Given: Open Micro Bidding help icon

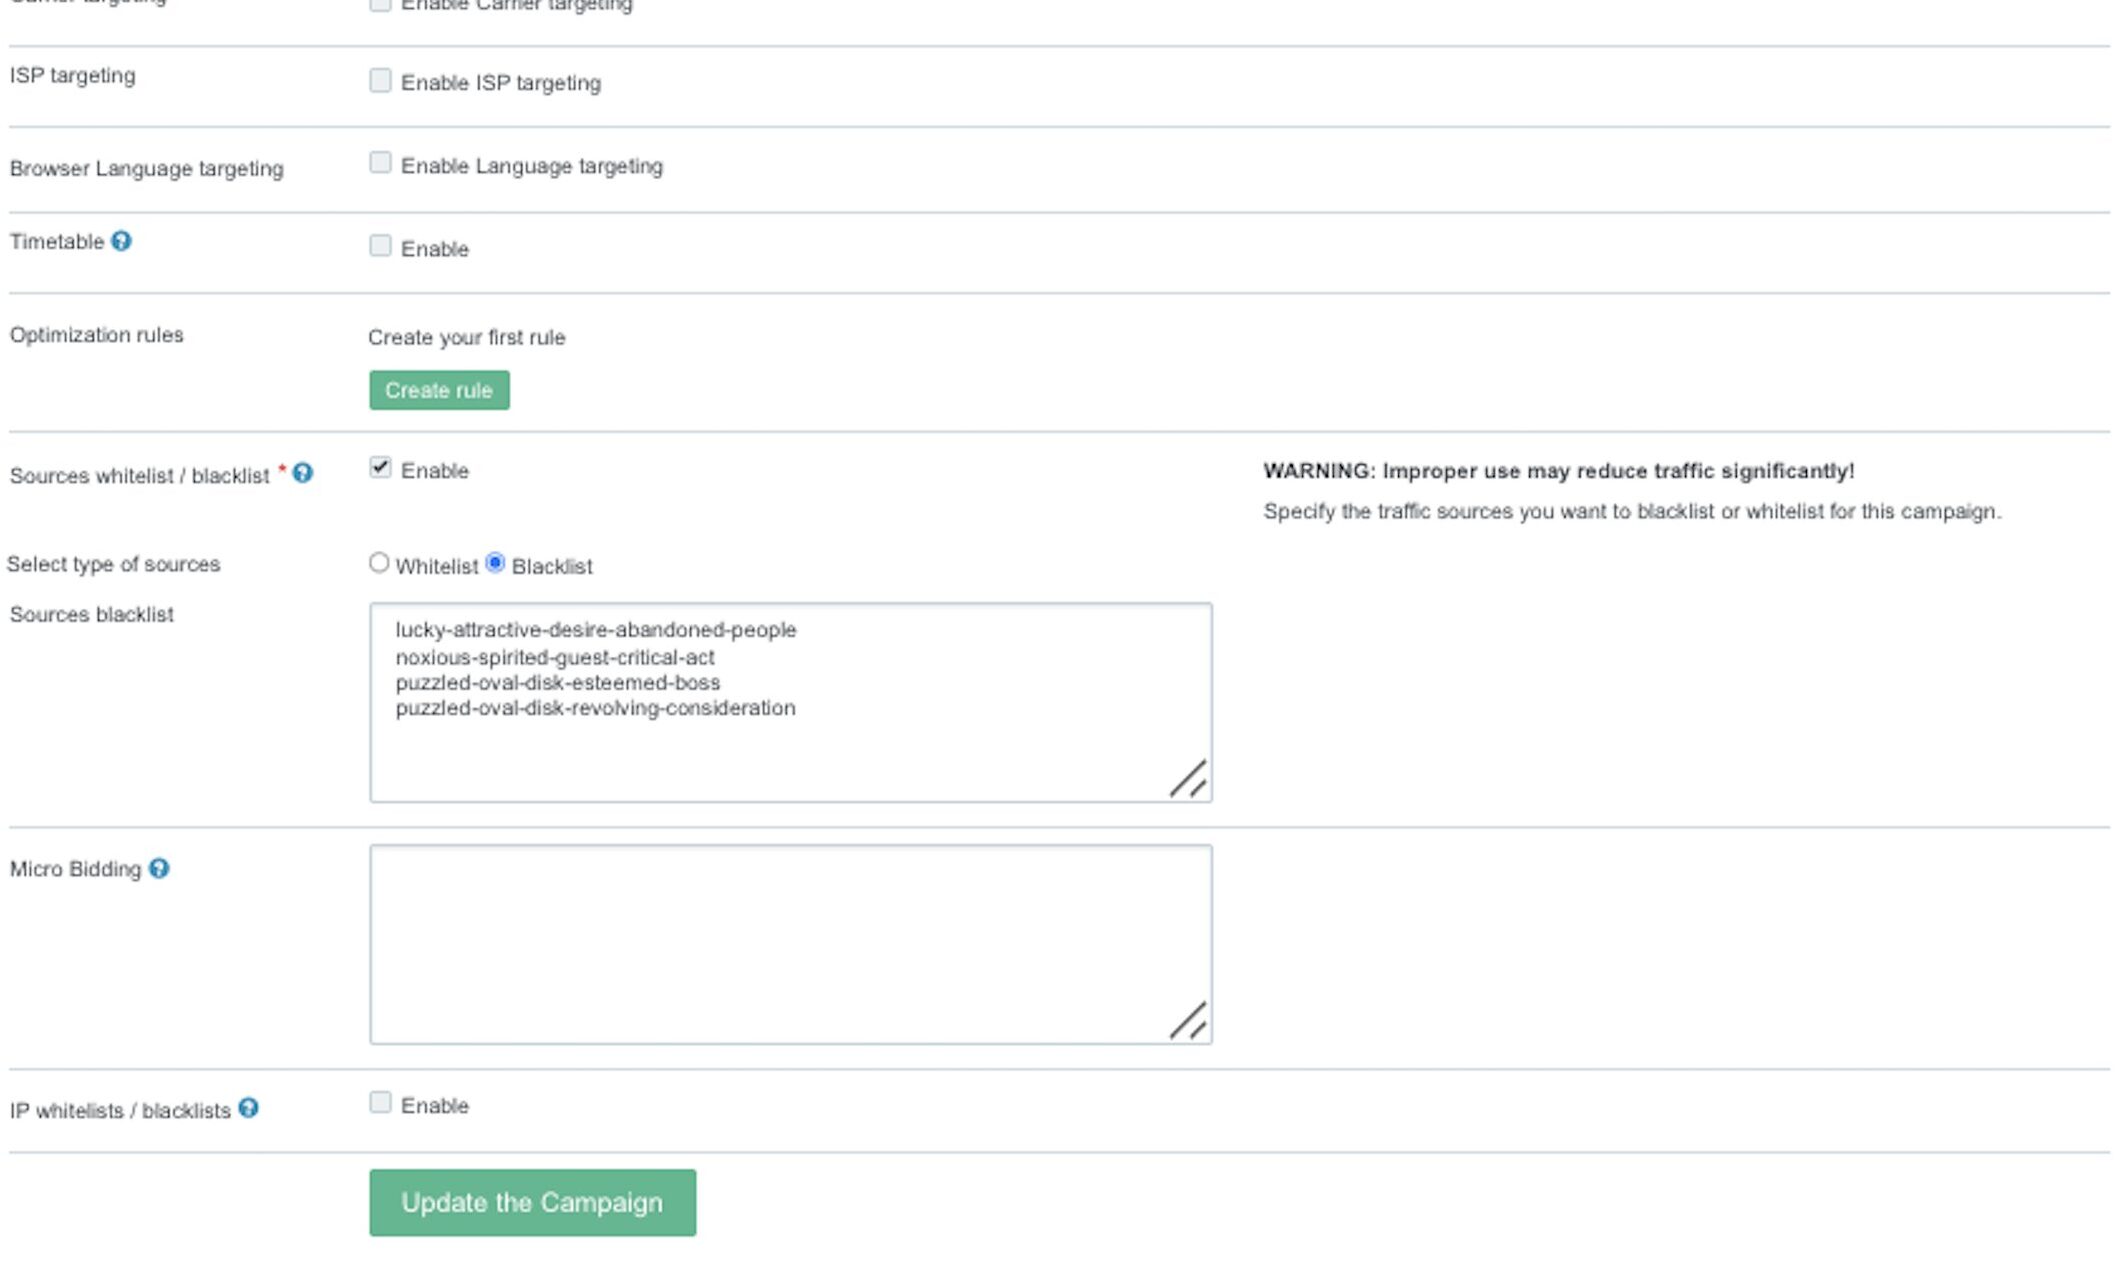Looking at the screenshot, I should [x=159, y=868].
